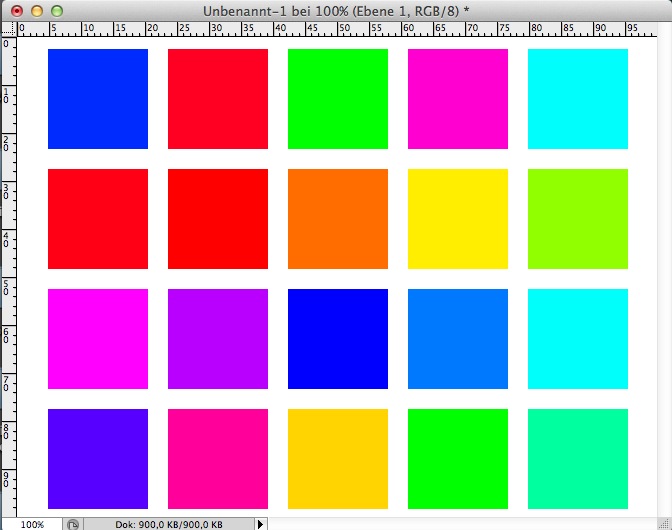Click the round status bar icon beside the zoom field
672x530 pixels.
(x=73, y=523)
